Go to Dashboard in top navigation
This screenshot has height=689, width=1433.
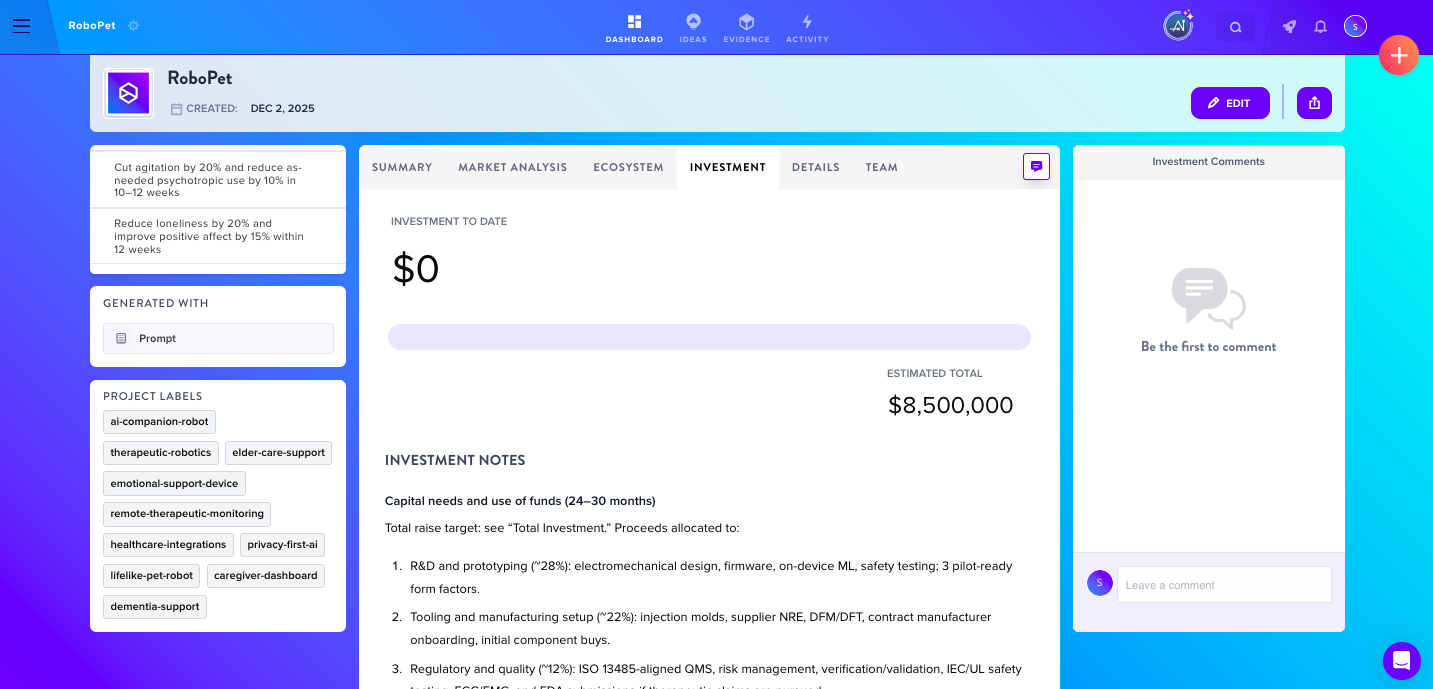tap(634, 29)
